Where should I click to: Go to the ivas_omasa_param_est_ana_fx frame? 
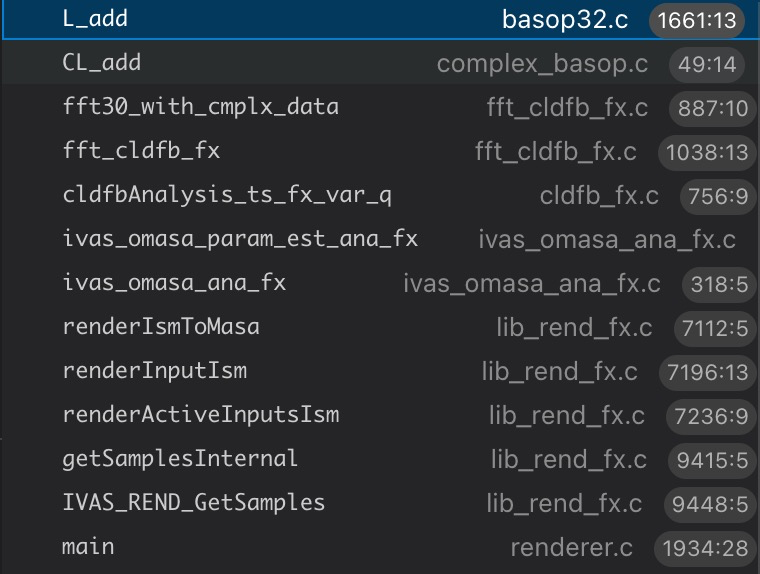click(x=240, y=239)
